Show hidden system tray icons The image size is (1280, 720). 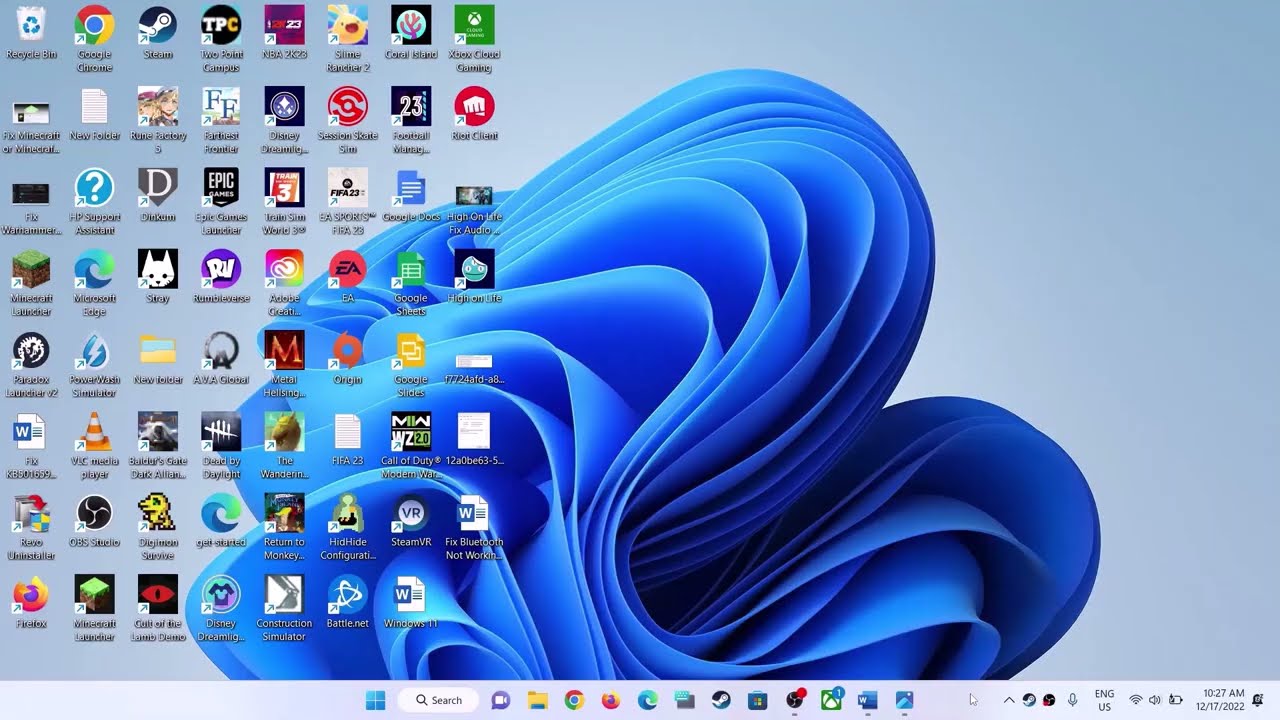click(1008, 700)
